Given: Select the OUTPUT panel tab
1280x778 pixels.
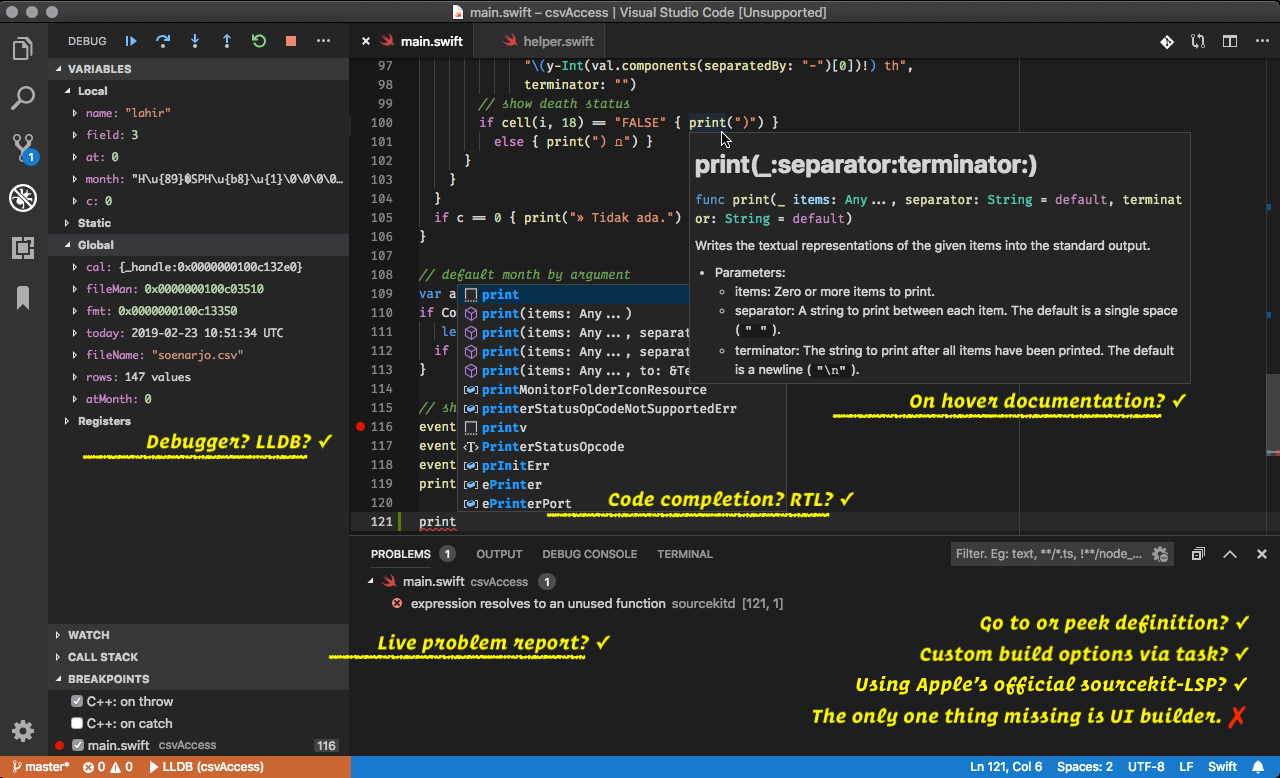Looking at the screenshot, I should coord(499,554).
